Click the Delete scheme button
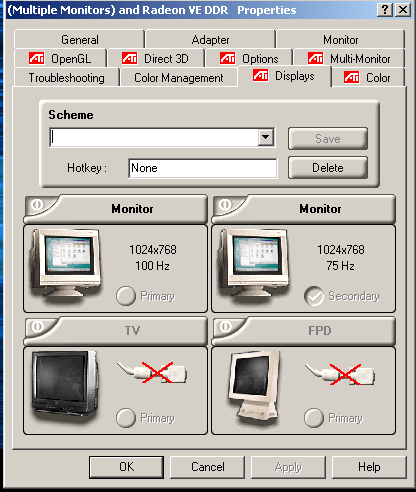This screenshot has height=492, width=416. [328, 168]
